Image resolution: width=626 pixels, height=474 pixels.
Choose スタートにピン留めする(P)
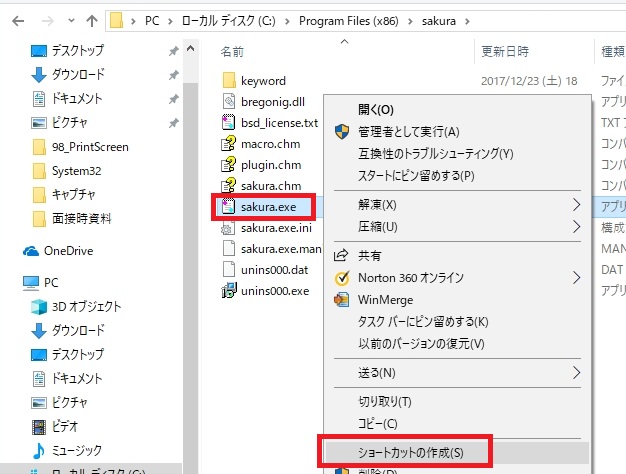coord(416,176)
